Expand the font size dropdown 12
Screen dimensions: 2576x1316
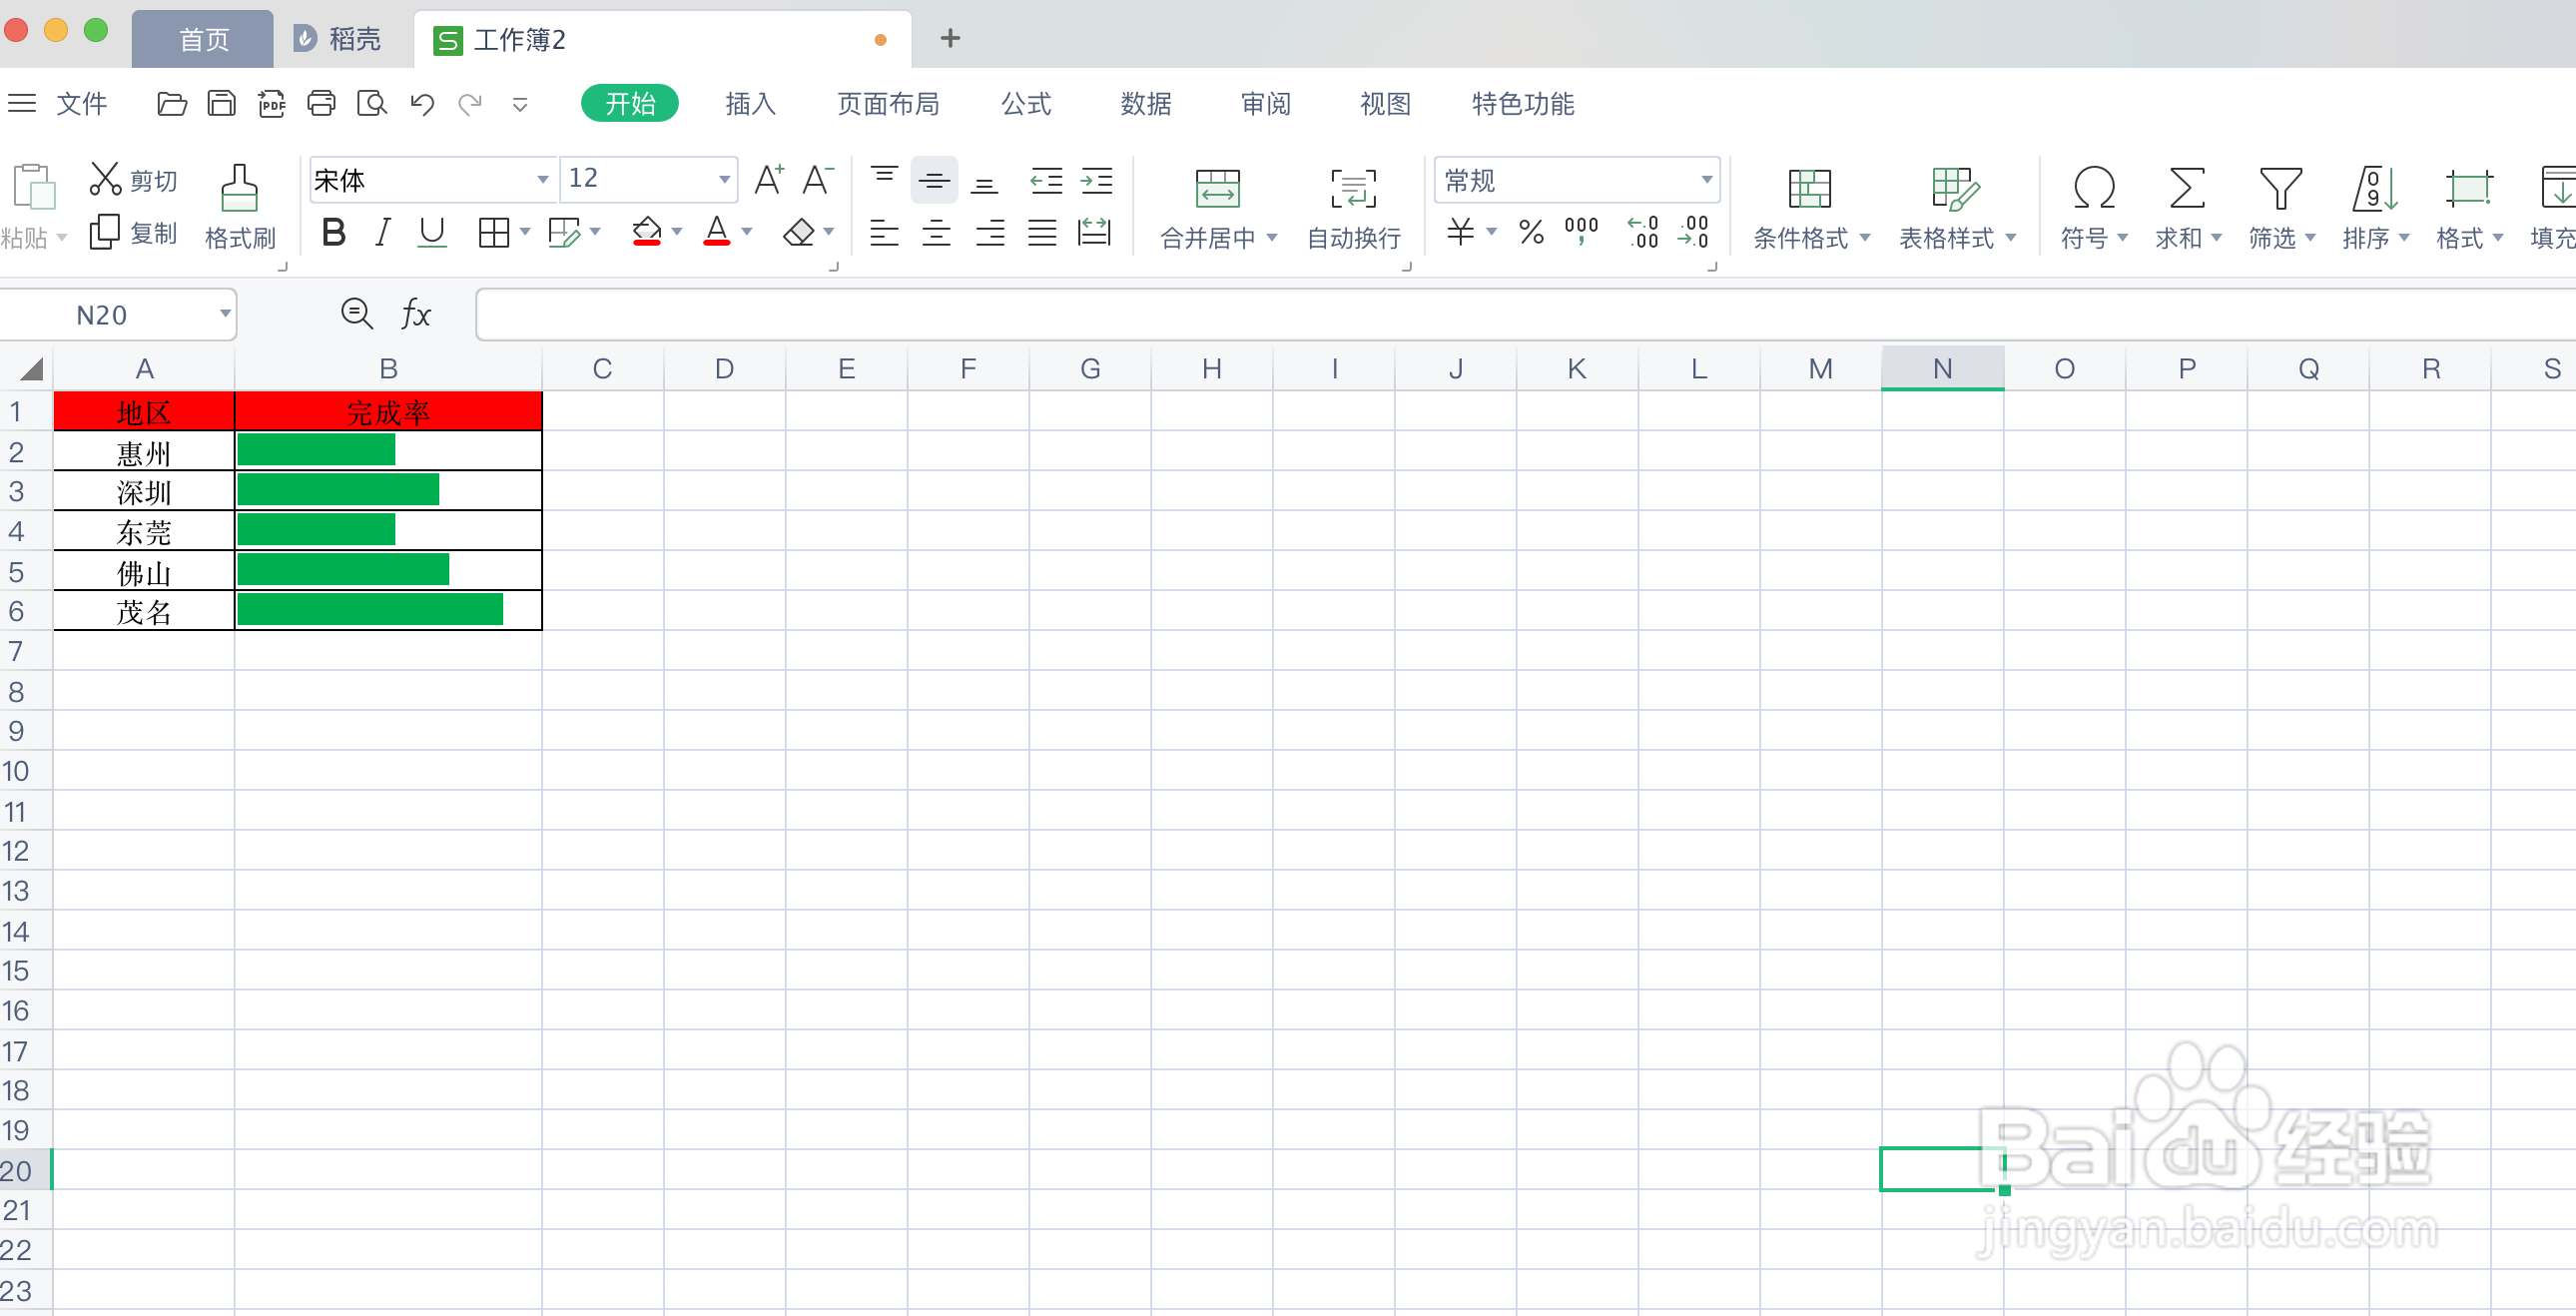724,180
